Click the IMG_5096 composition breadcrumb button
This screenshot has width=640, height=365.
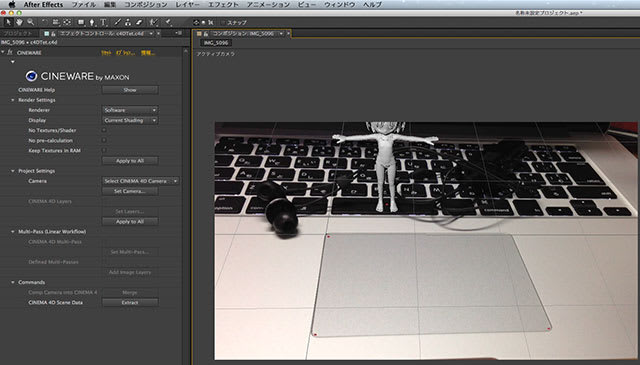pyautogui.click(x=216, y=43)
